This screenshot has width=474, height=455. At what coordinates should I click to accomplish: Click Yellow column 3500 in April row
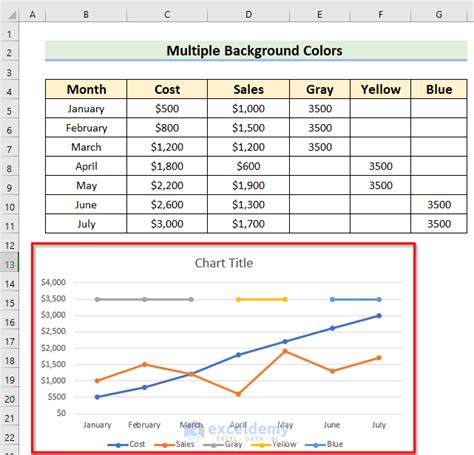coord(380,166)
